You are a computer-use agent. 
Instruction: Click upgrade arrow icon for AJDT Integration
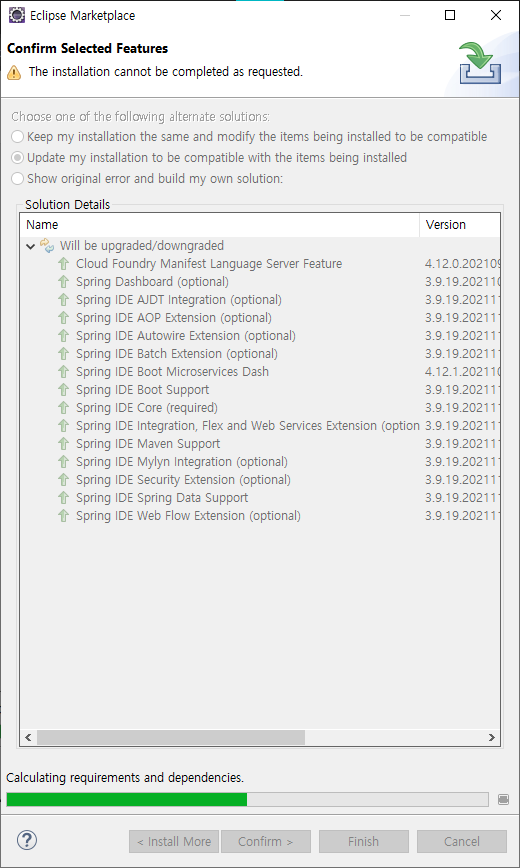click(x=64, y=299)
